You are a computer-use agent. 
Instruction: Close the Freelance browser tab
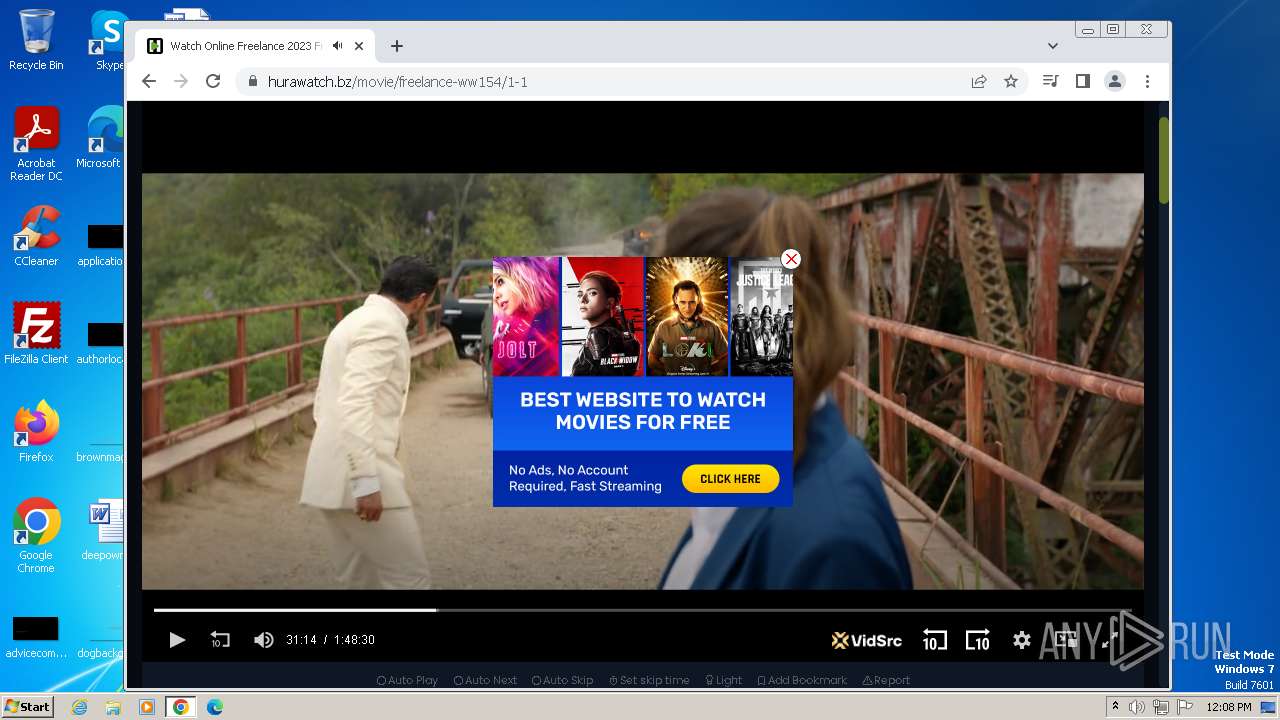pyautogui.click(x=359, y=46)
